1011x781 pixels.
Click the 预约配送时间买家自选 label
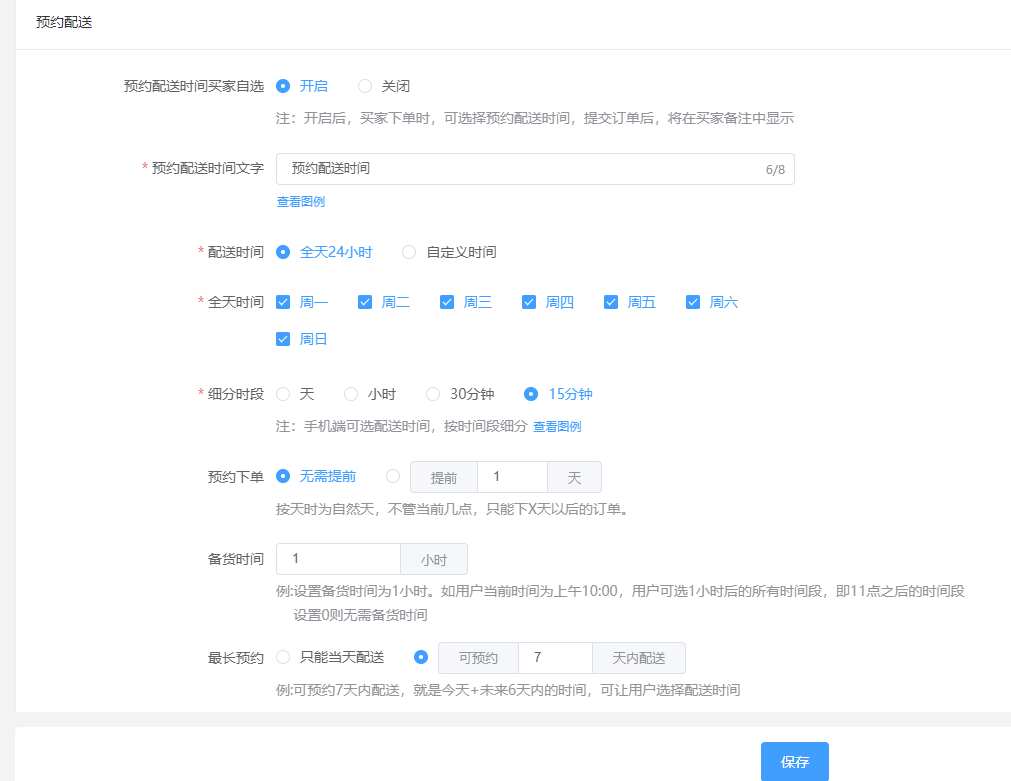coord(194,86)
